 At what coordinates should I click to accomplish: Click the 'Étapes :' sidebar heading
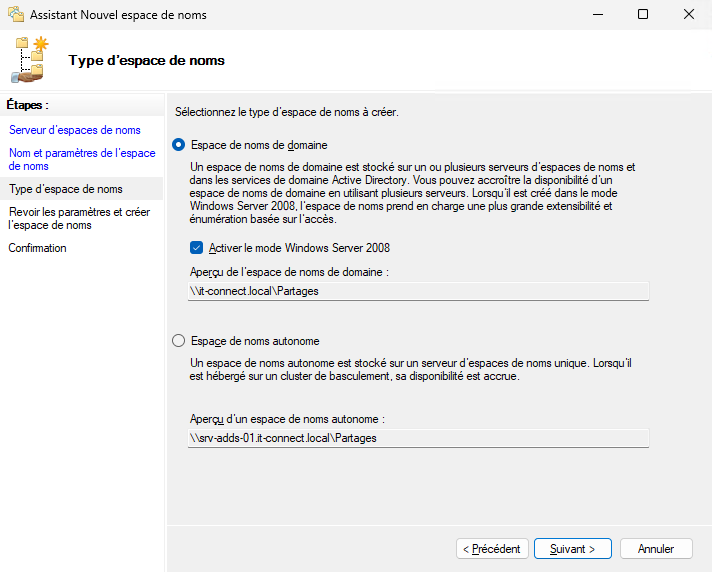[x=28, y=104]
